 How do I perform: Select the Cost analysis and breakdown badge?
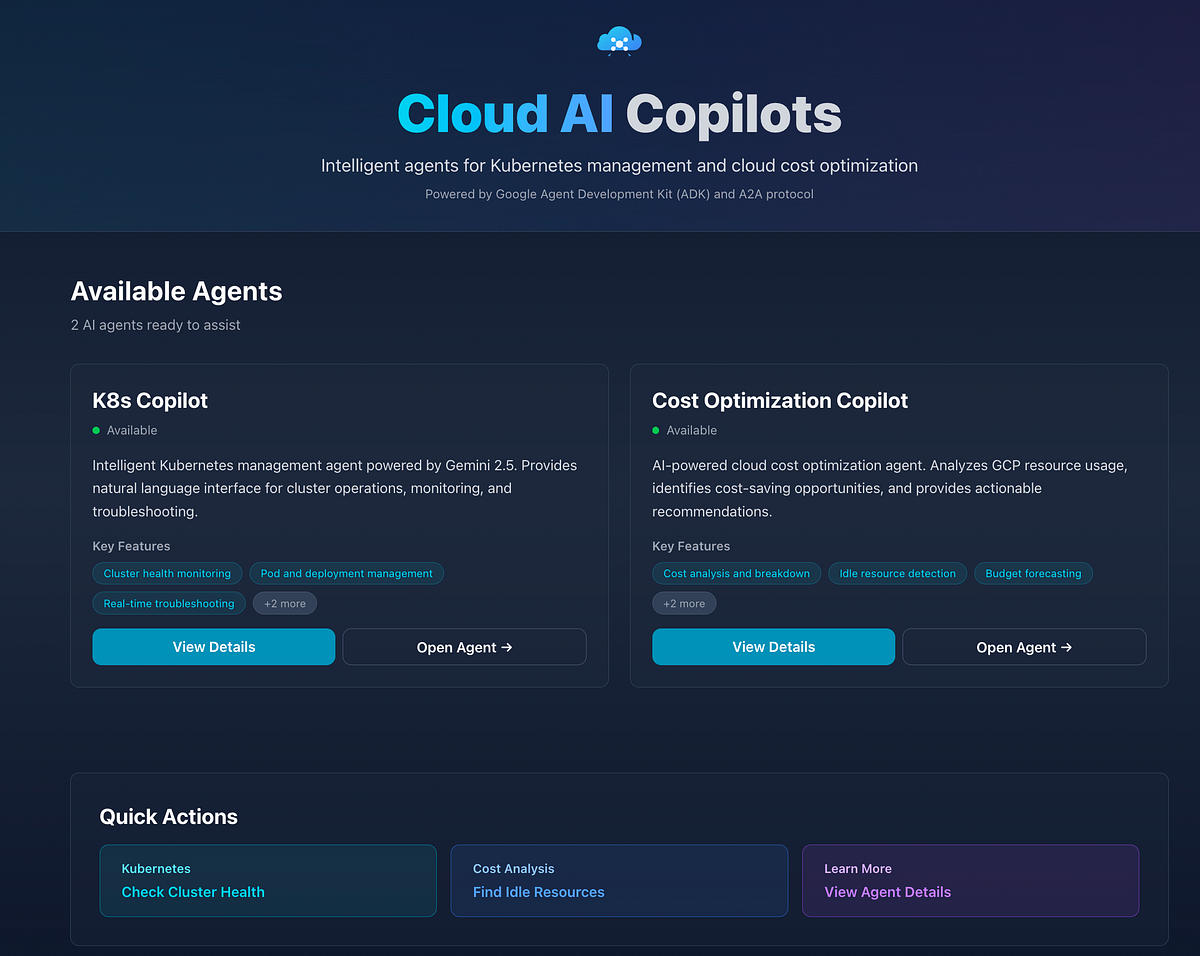point(736,573)
